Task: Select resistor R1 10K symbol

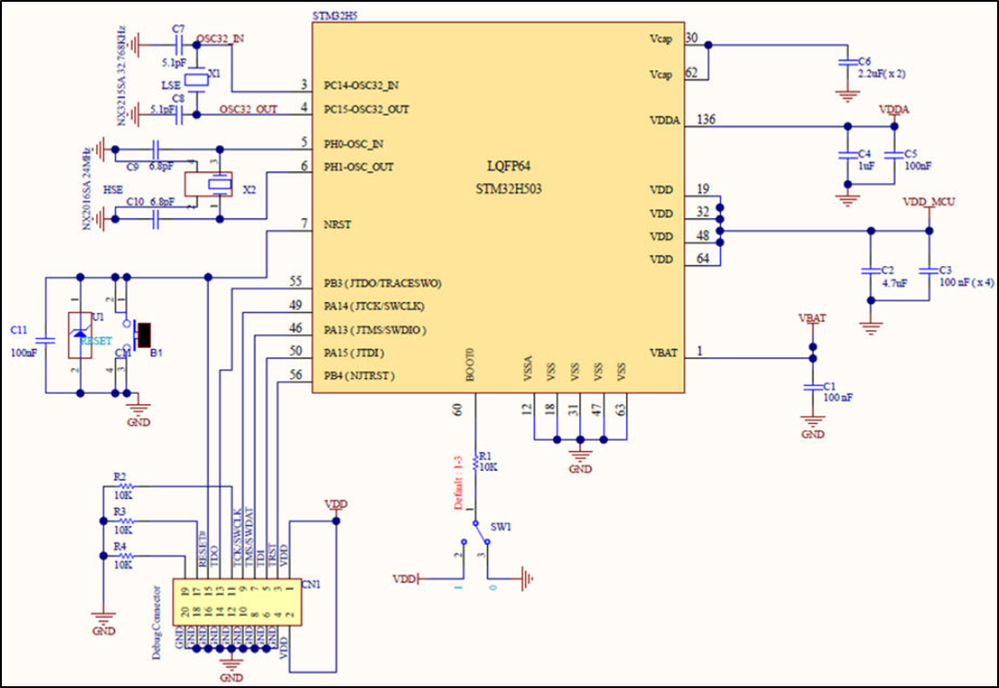Action: pyautogui.click(x=475, y=462)
